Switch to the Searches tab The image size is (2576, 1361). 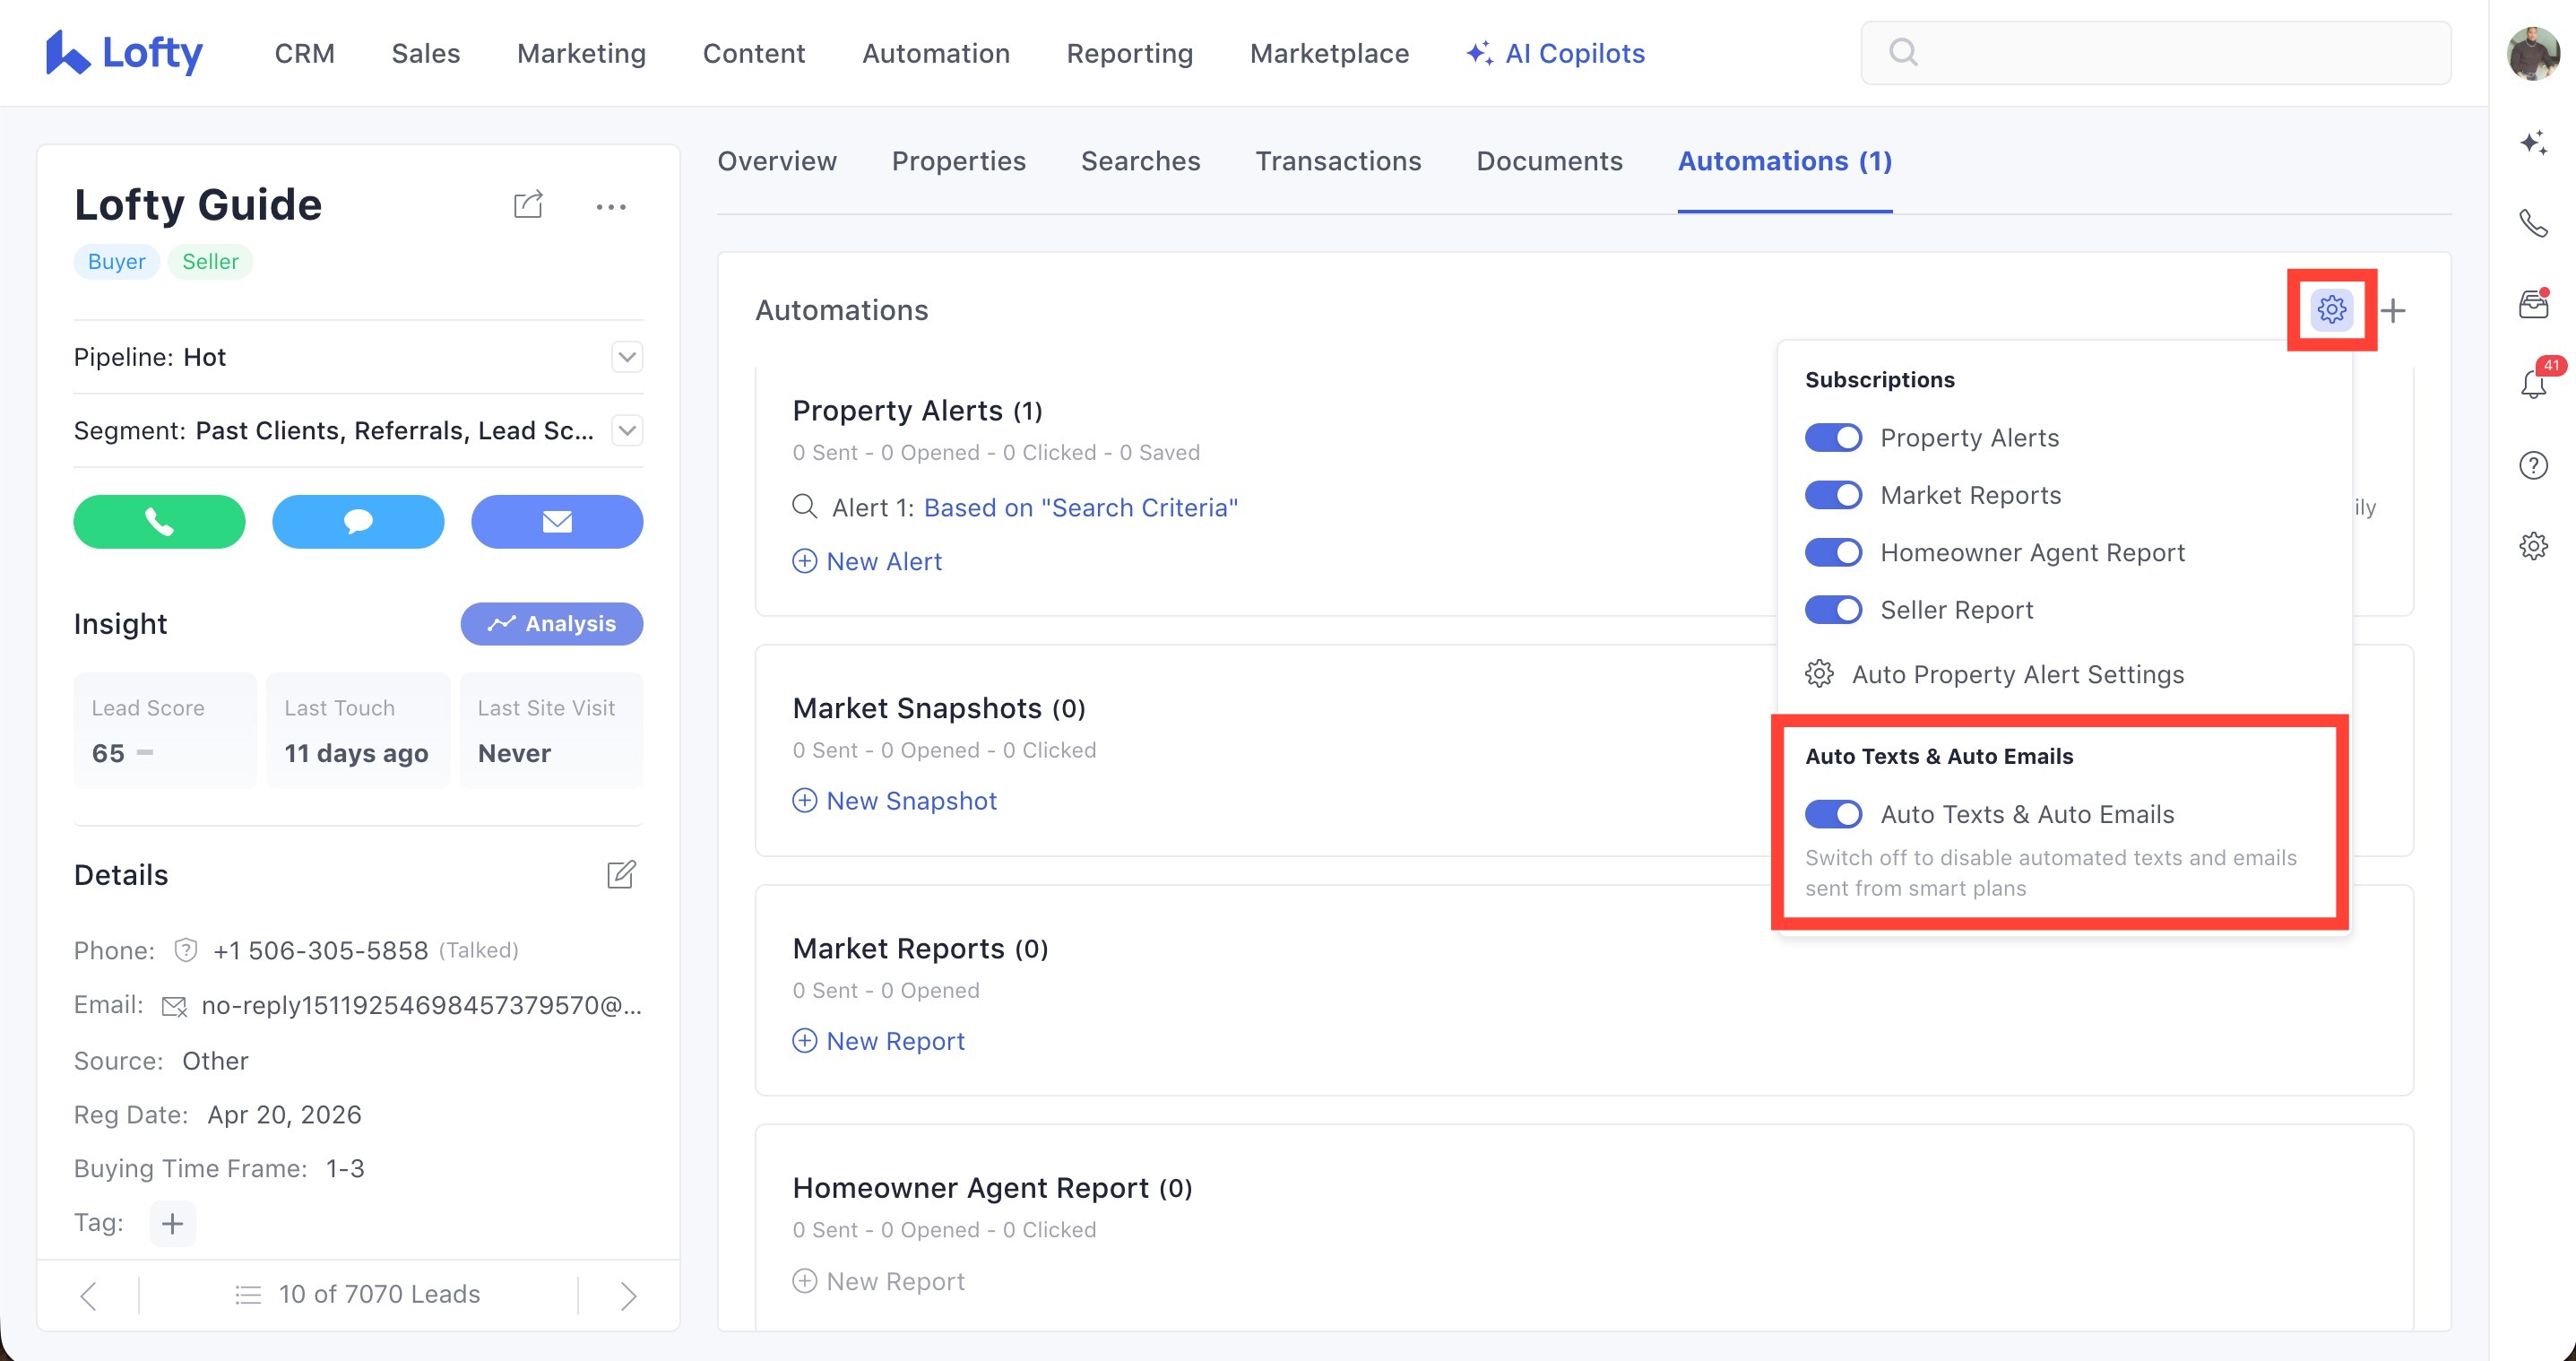point(1141,161)
